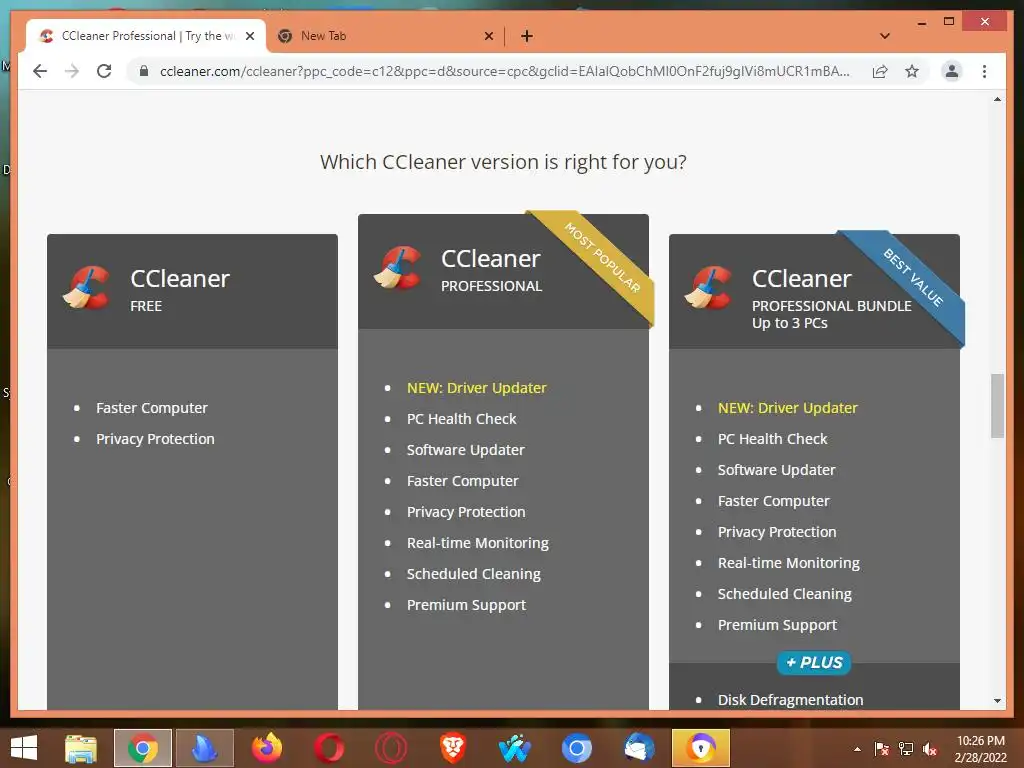
Task: Click Software Updater in Professional column
Action: (466, 450)
